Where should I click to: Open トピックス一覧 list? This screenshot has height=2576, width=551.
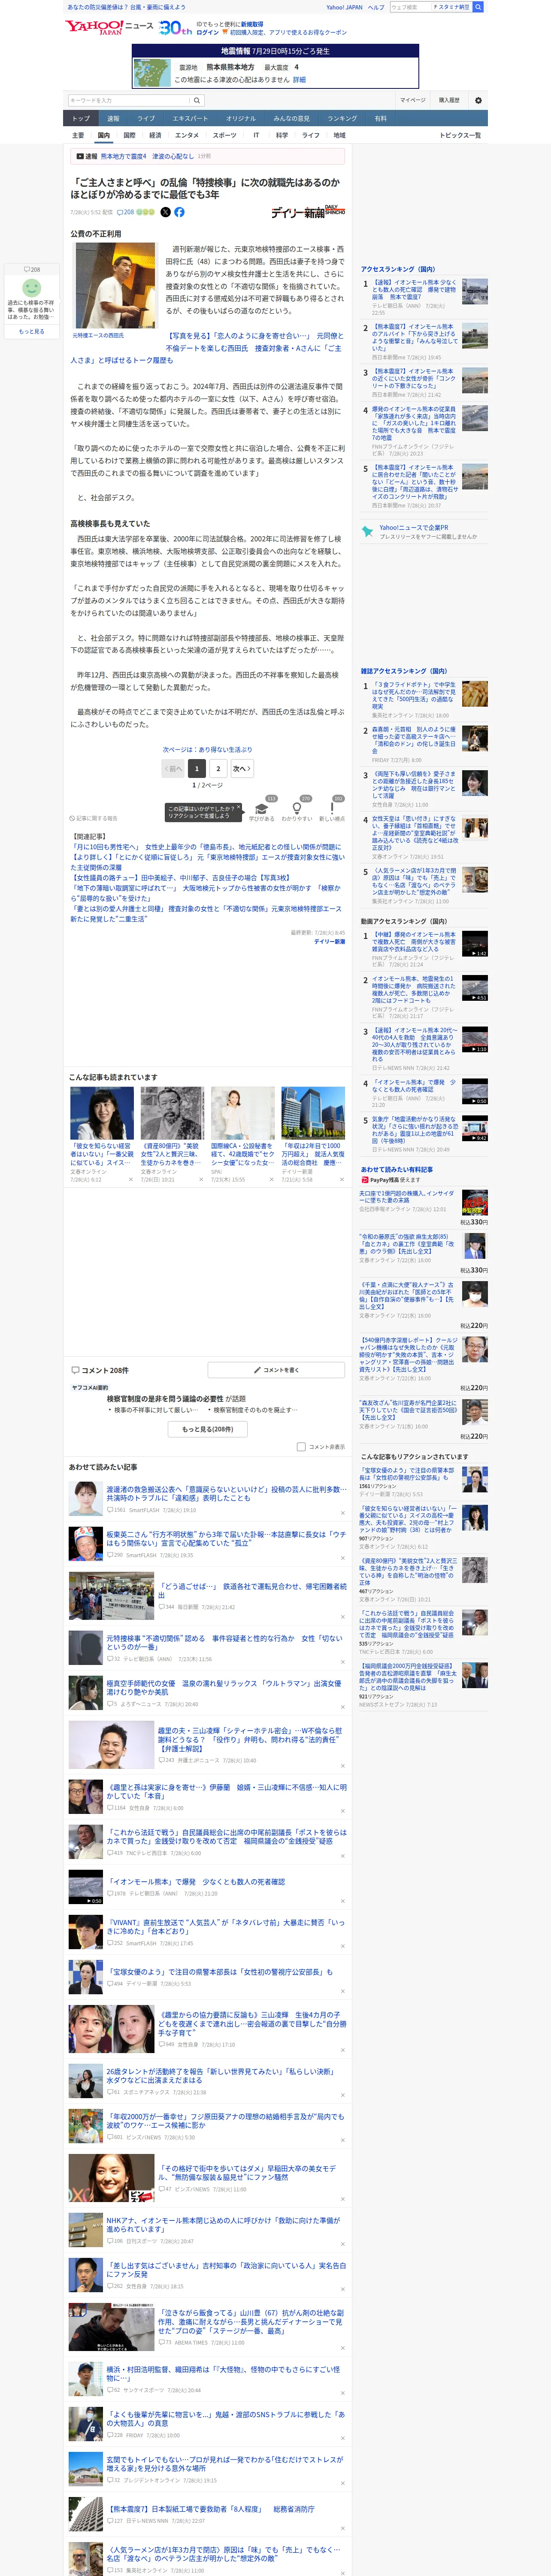tap(460, 135)
